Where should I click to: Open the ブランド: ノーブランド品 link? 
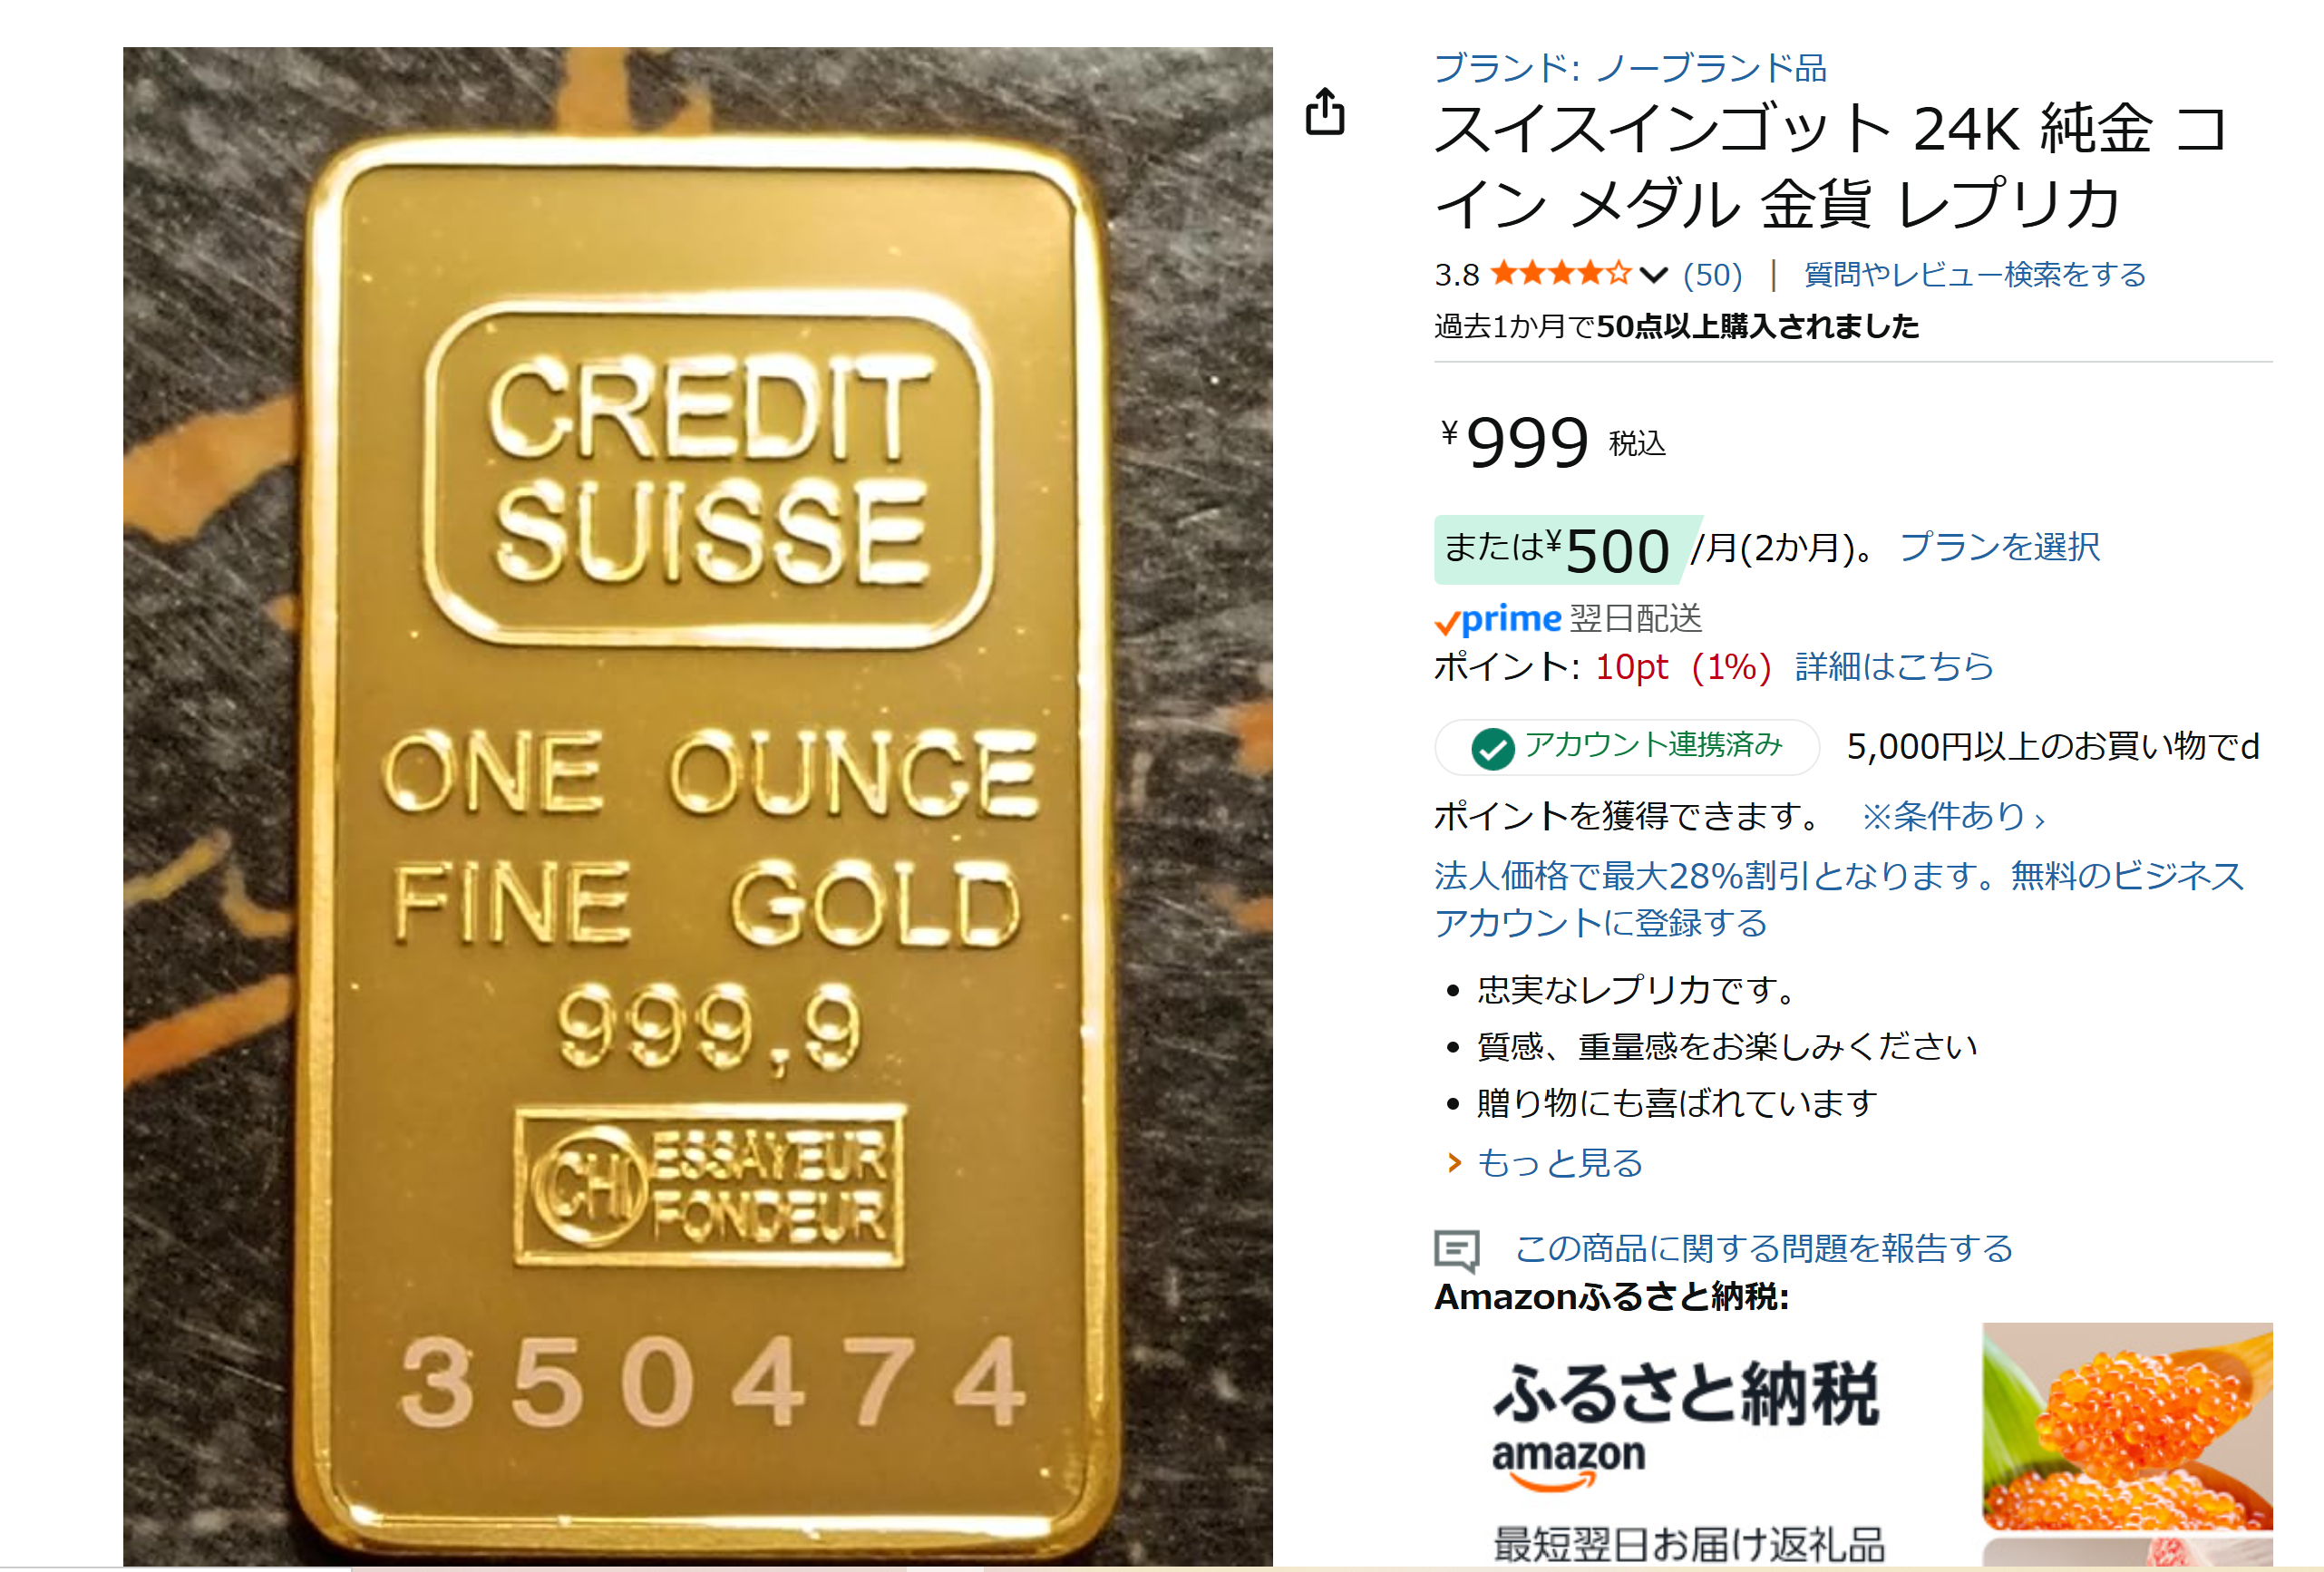[x=1630, y=68]
